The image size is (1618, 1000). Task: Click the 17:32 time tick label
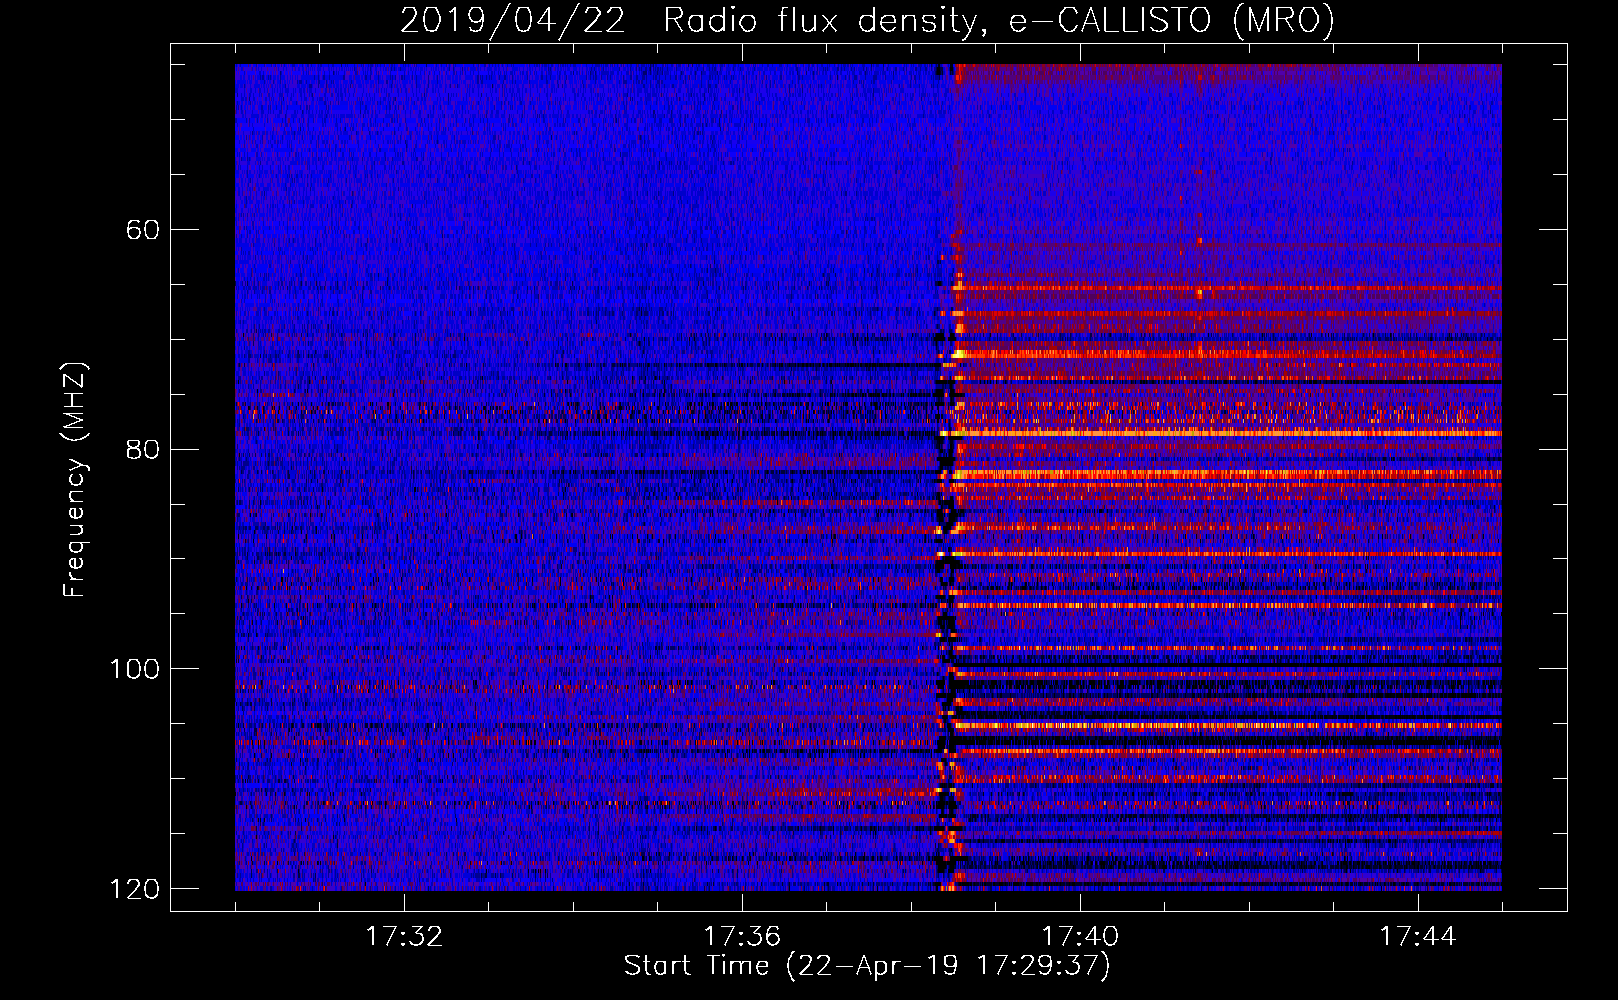(404, 937)
